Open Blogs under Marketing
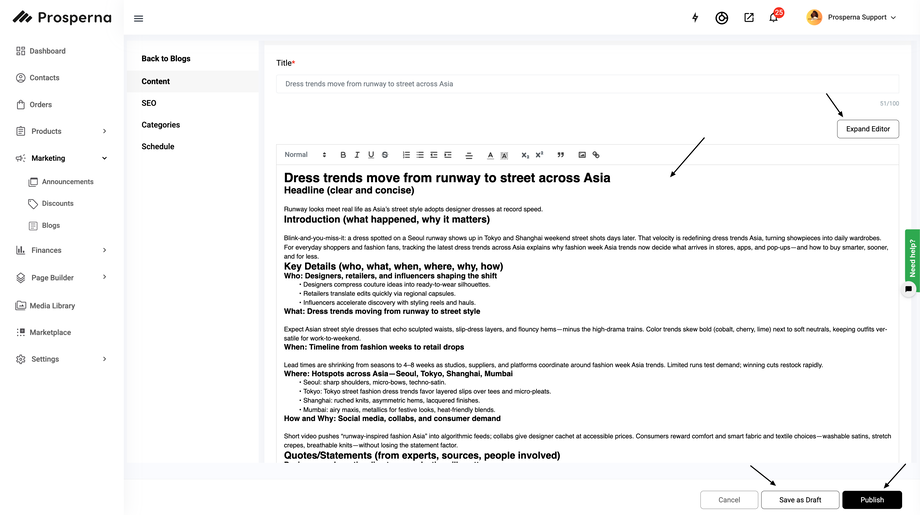This screenshot has width=920, height=515. pyautogui.click(x=50, y=225)
